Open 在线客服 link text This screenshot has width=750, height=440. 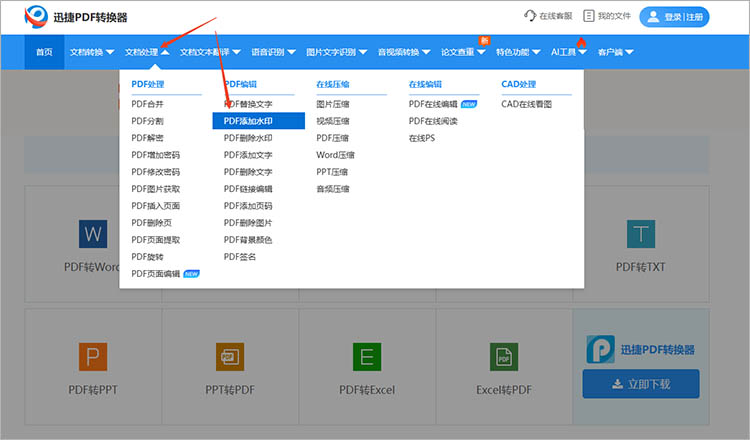(x=555, y=16)
